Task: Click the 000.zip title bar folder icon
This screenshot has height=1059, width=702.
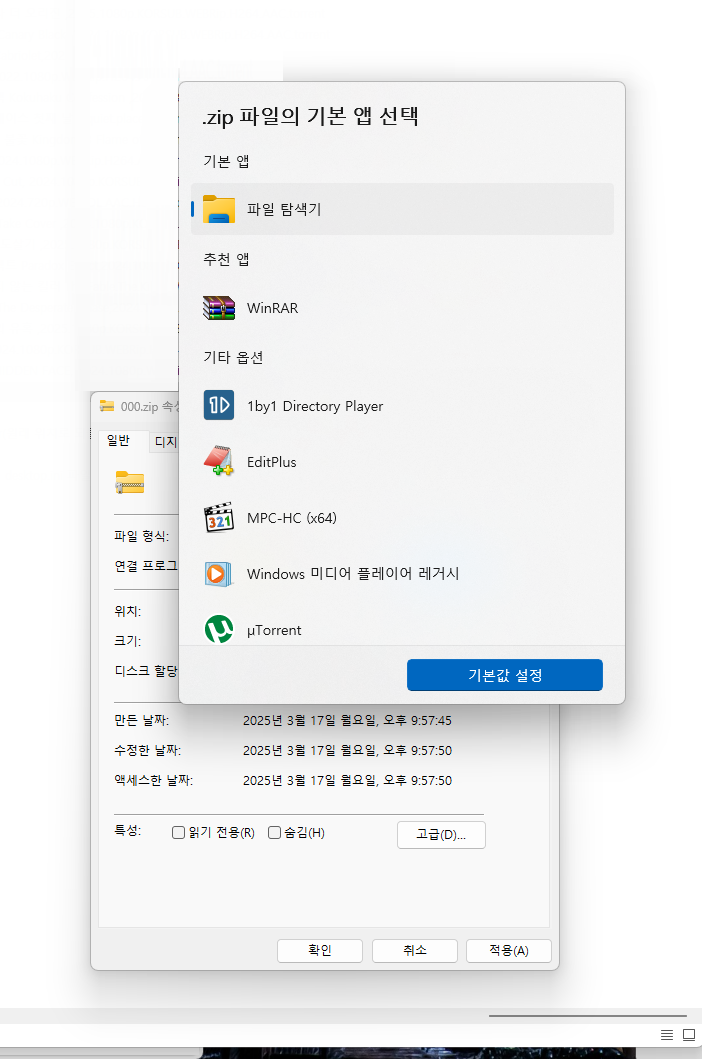Action: 107,406
